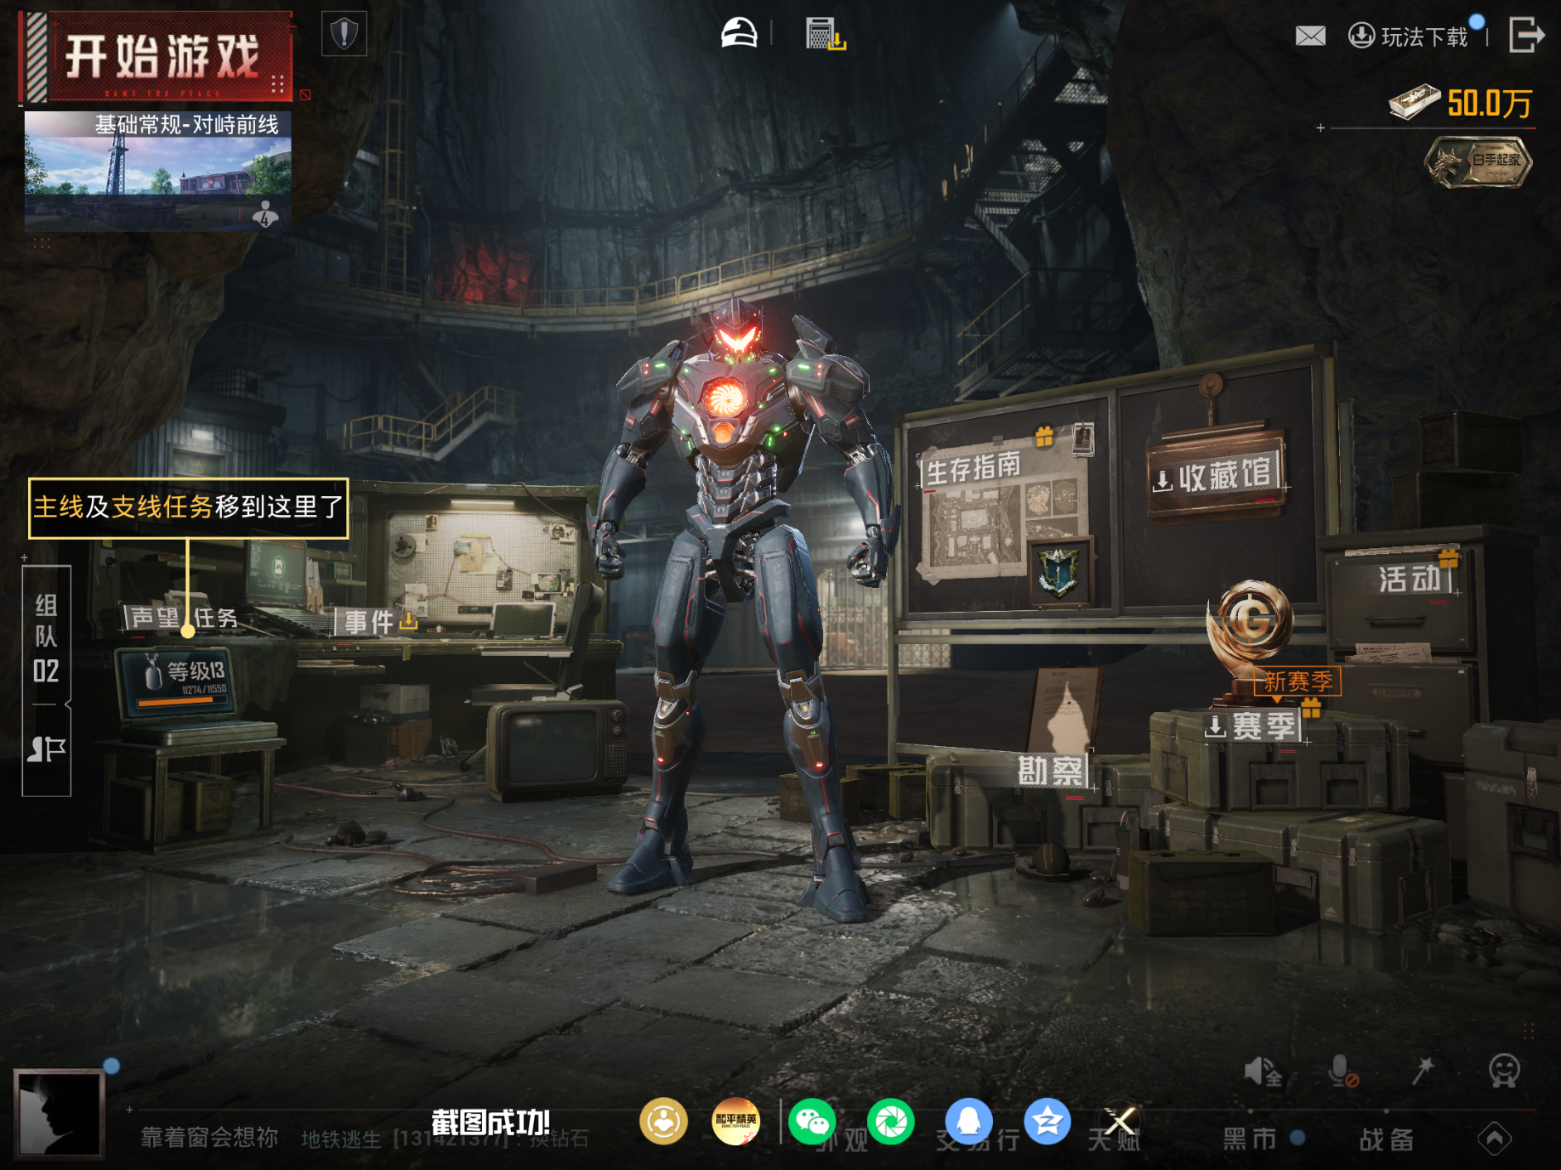Open the 活动 activities drawer
The height and width of the screenshot is (1170, 1561).
tap(1409, 579)
